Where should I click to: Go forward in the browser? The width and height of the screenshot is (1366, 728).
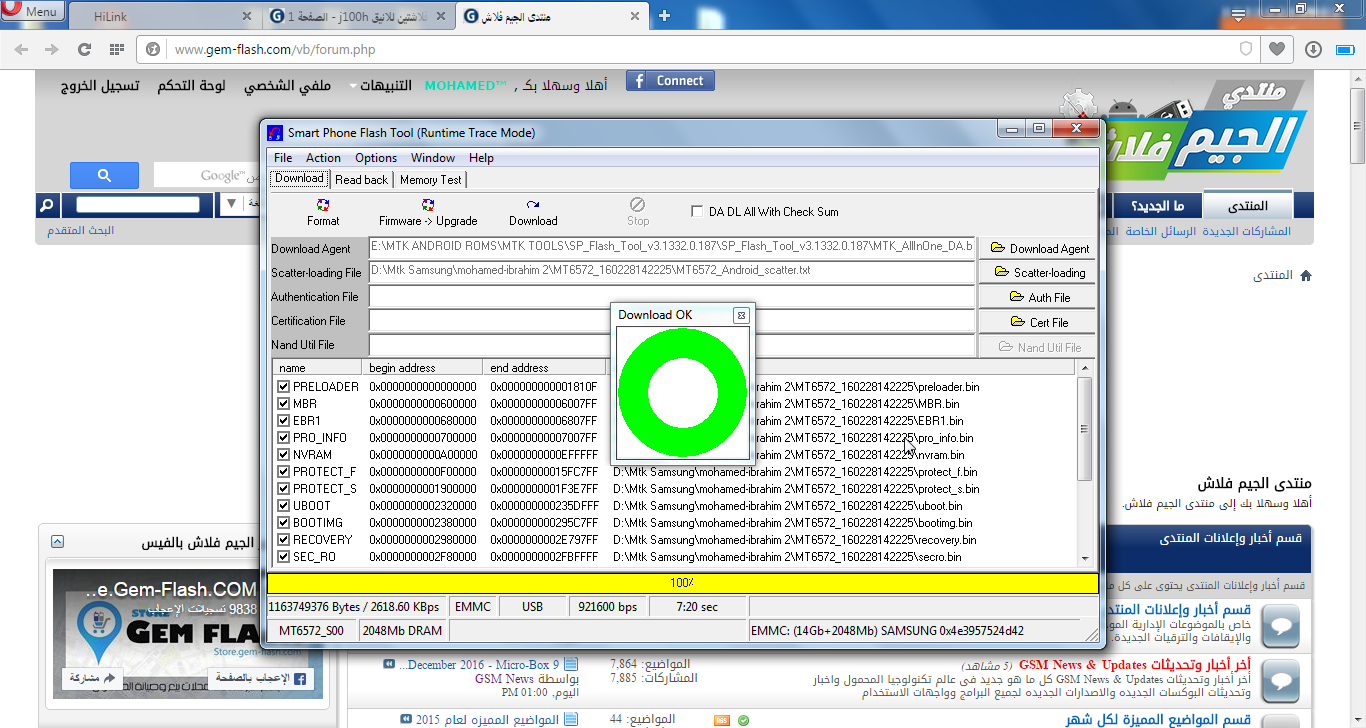pyautogui.click(x=52, y=49)
